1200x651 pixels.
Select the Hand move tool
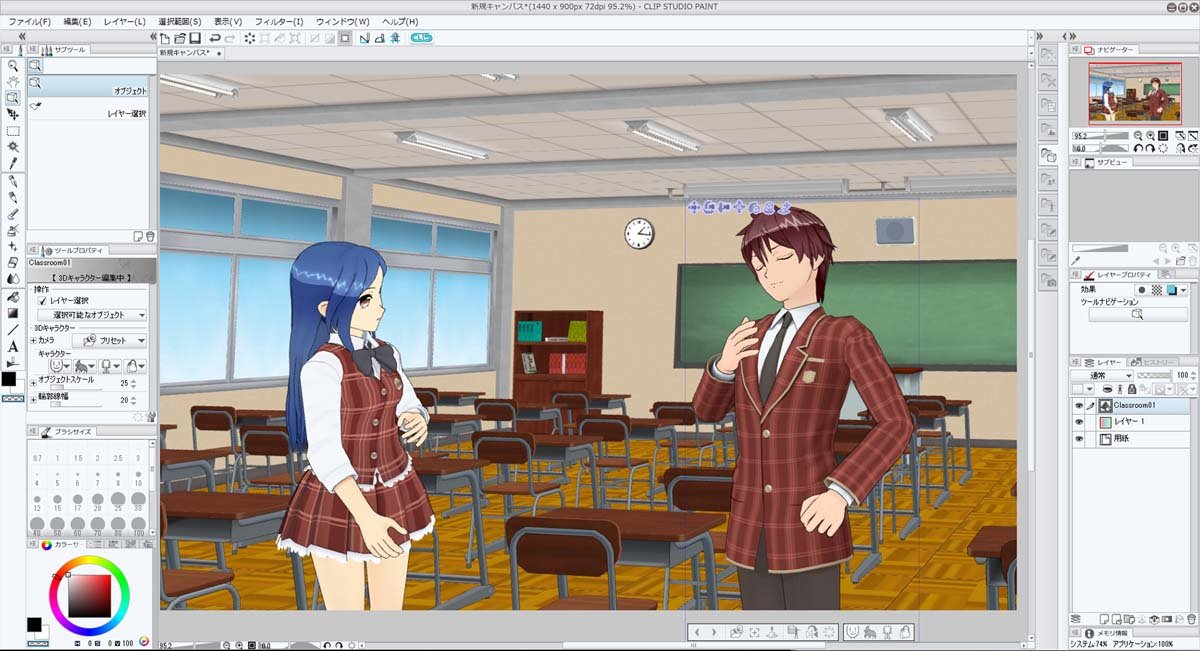coord(13,81)
